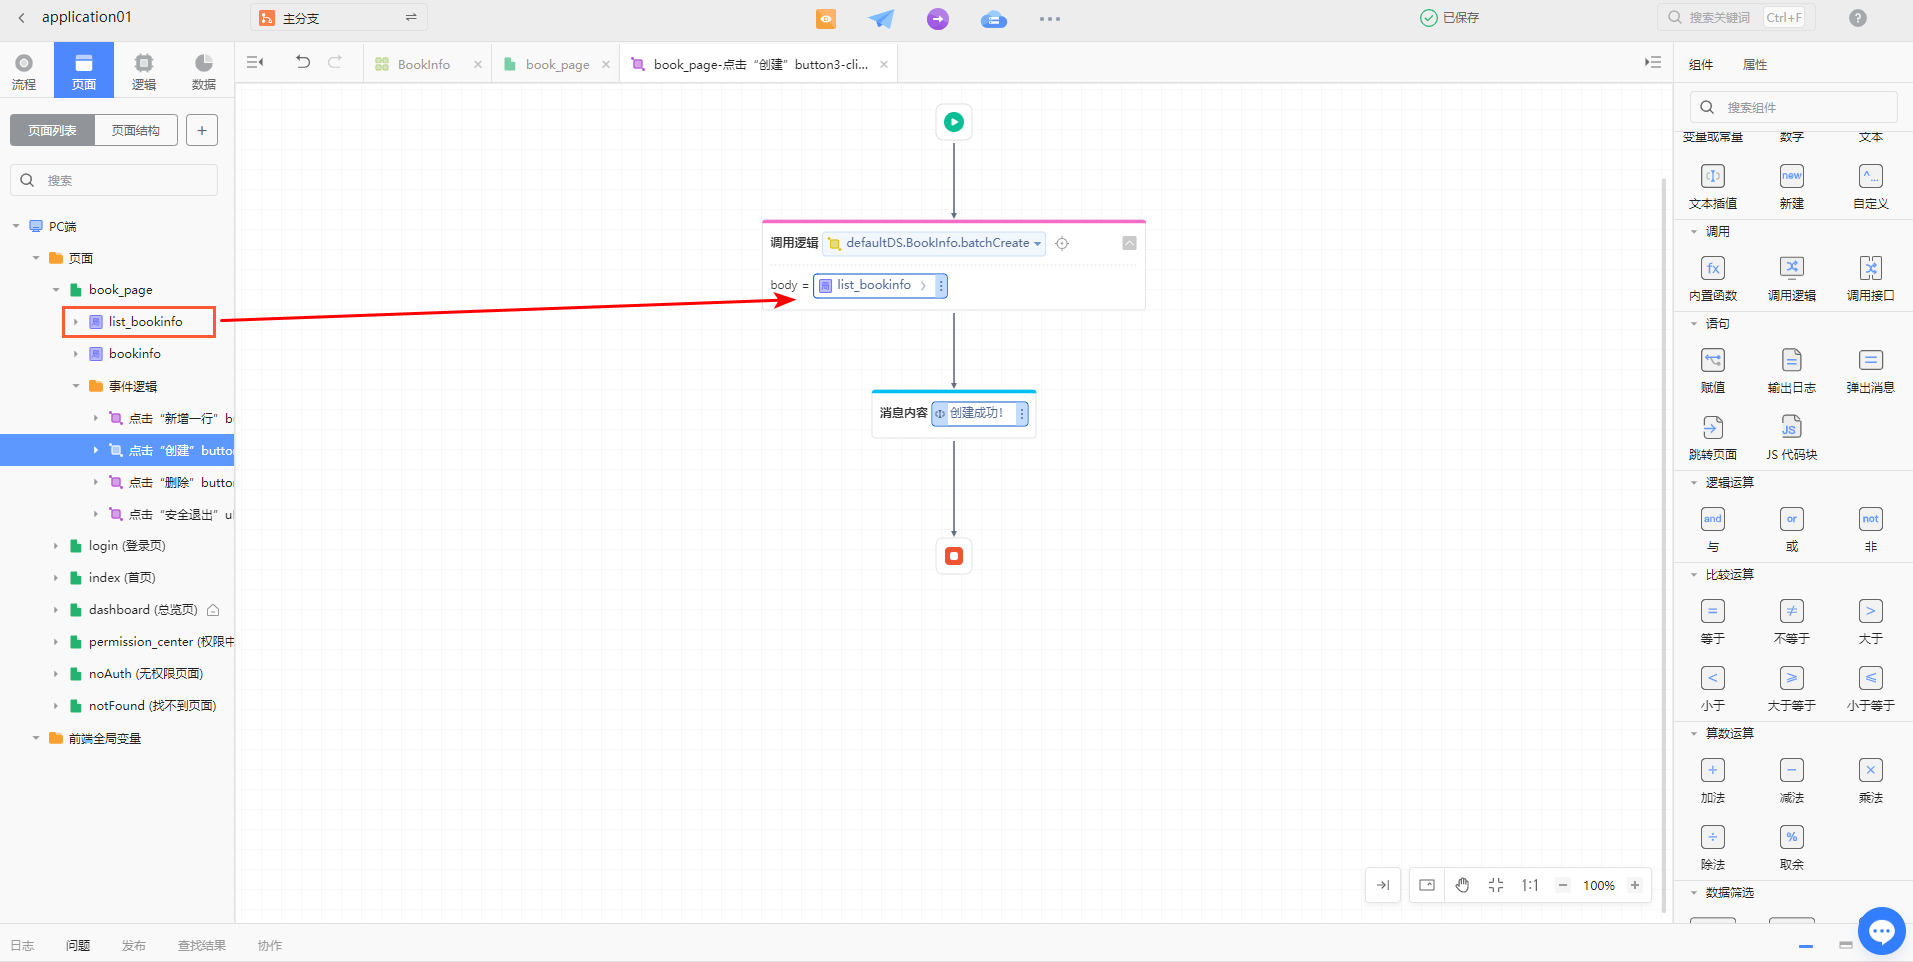This screenshot has width=1913, height=962.
Task: Click the 搜索组件 search field
Action: 1794,107
